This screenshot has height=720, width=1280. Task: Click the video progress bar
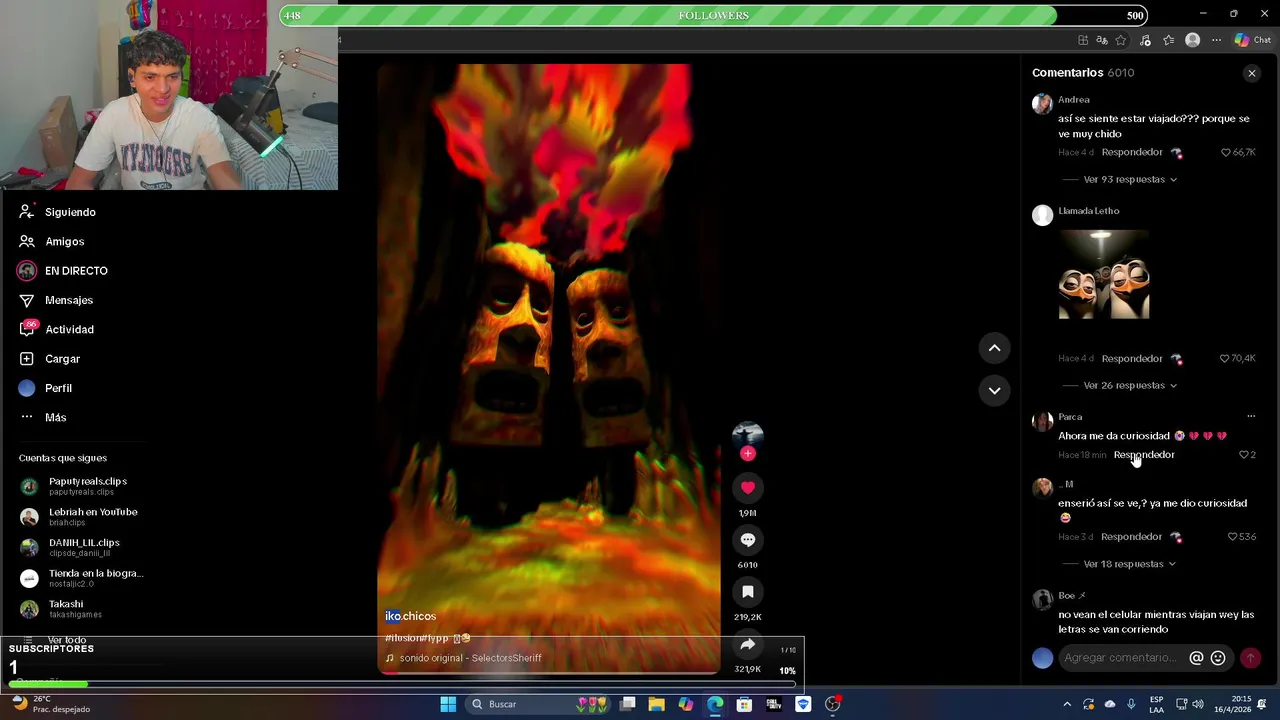coord(548,672)
